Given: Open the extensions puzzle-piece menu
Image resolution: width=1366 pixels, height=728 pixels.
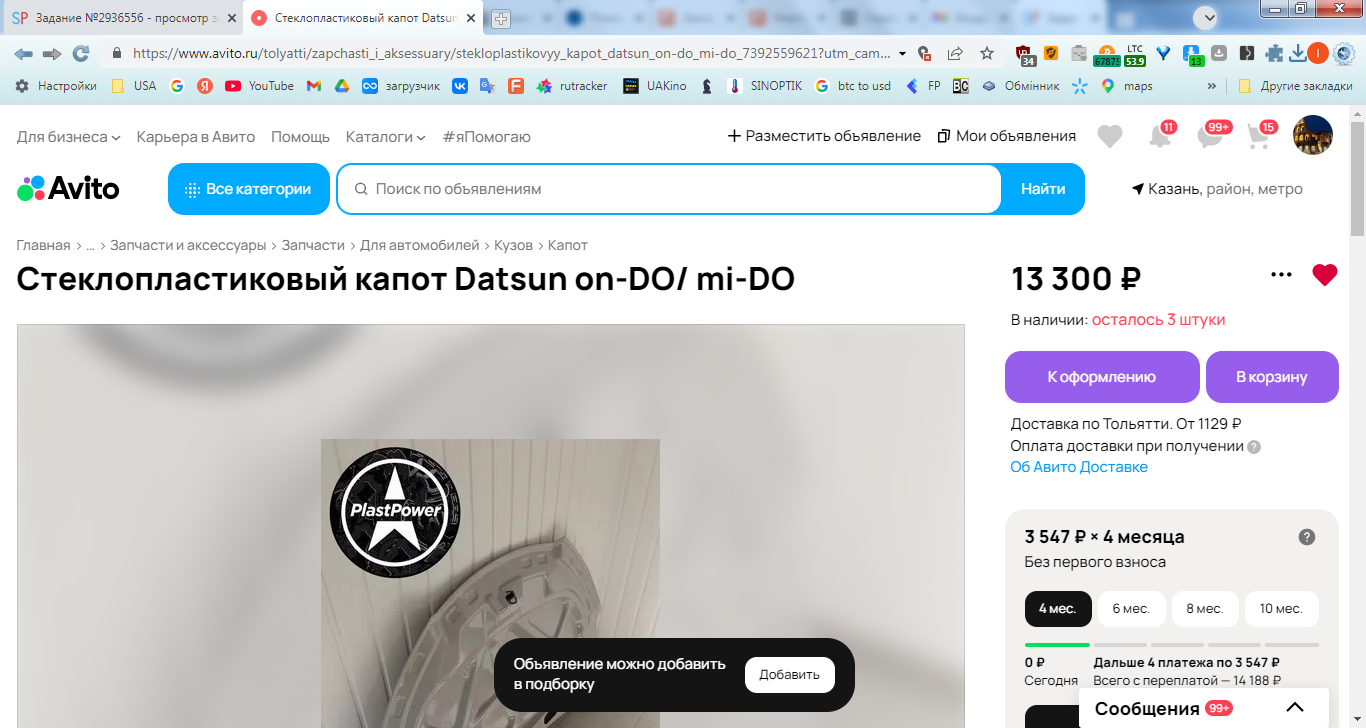Looking at the screenshot, I should [x=1274, y=53].
